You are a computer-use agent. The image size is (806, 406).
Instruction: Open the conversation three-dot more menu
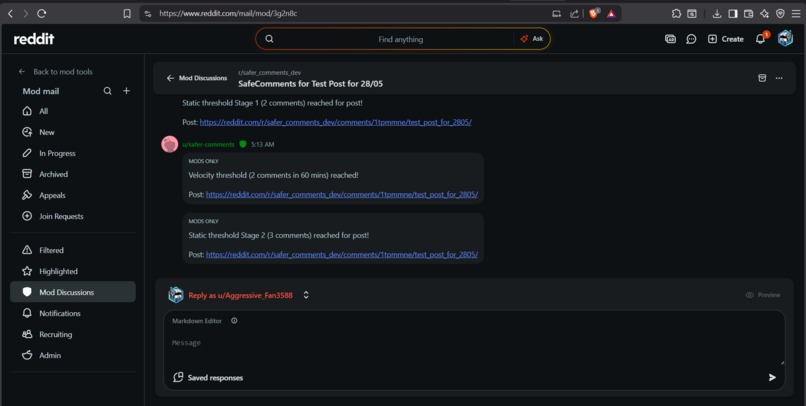[x=779, y=78]
